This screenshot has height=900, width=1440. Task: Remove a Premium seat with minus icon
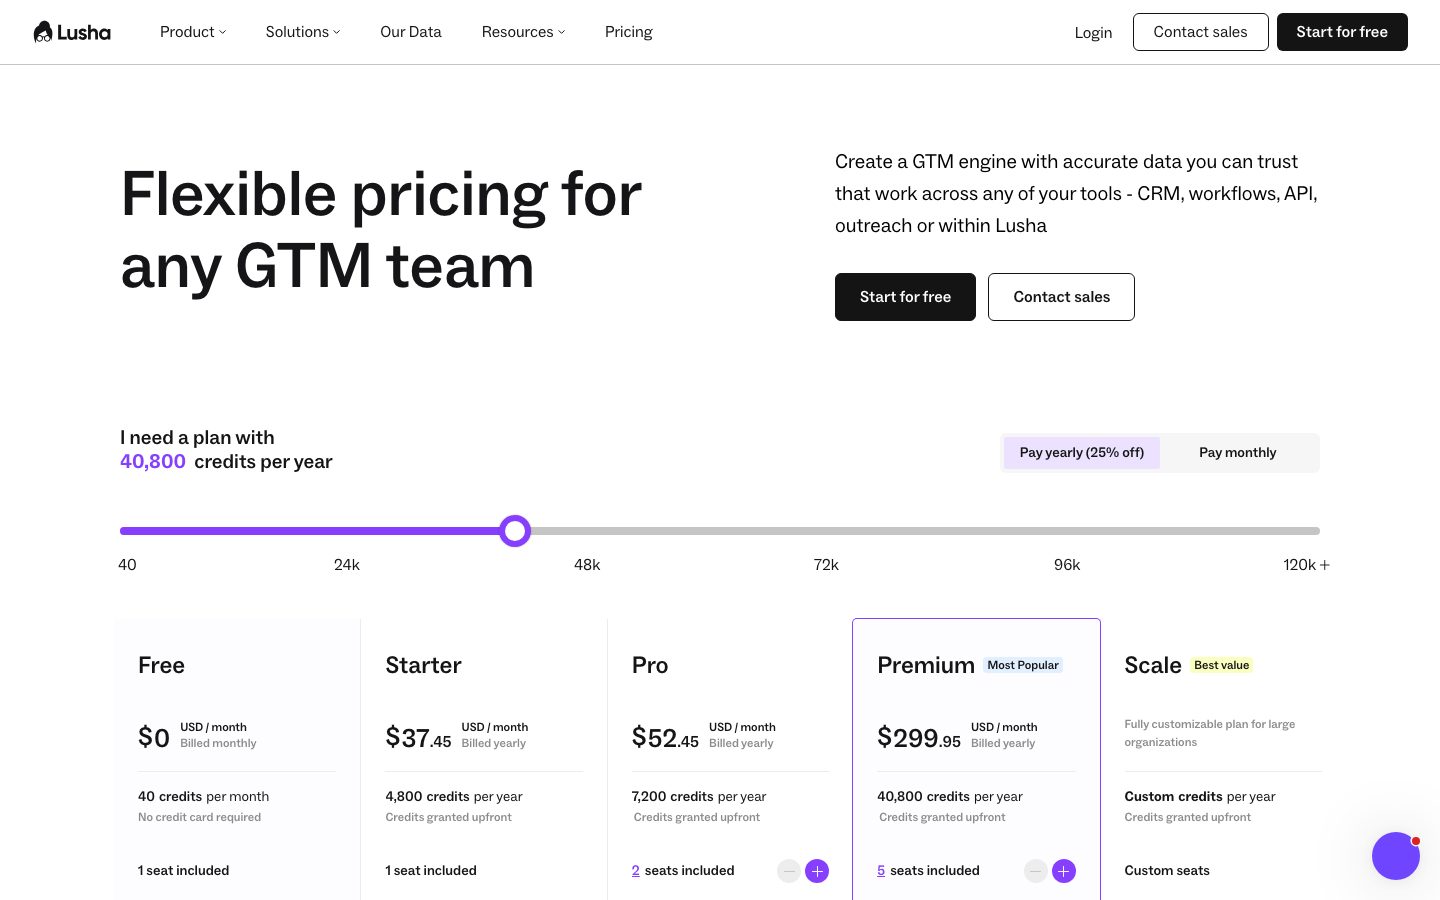(x=1036, y=871)
